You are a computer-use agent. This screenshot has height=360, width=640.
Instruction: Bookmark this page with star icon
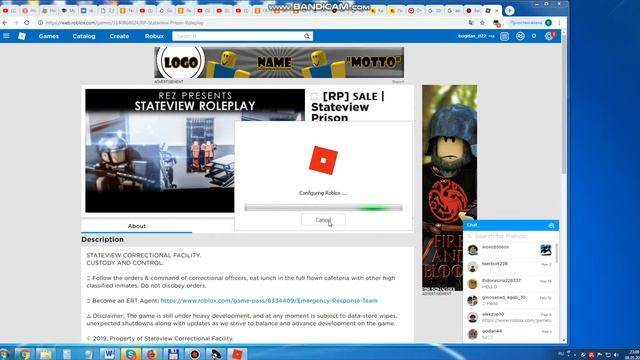[x=482, y=23]
